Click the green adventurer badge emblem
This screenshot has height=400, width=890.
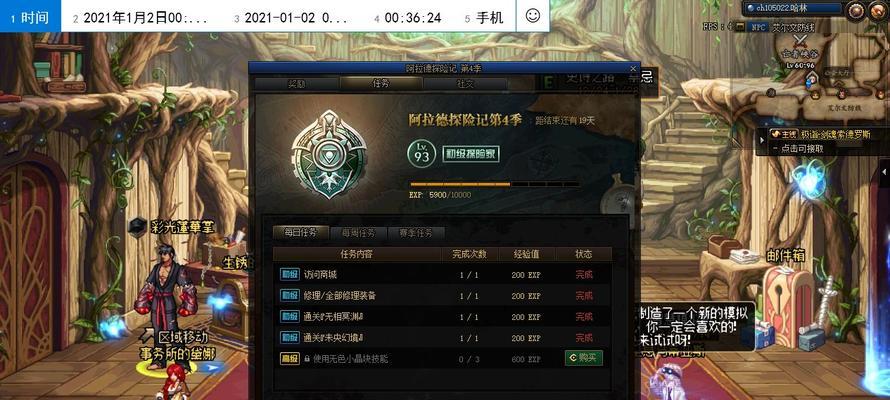click(x=329, y=154)
